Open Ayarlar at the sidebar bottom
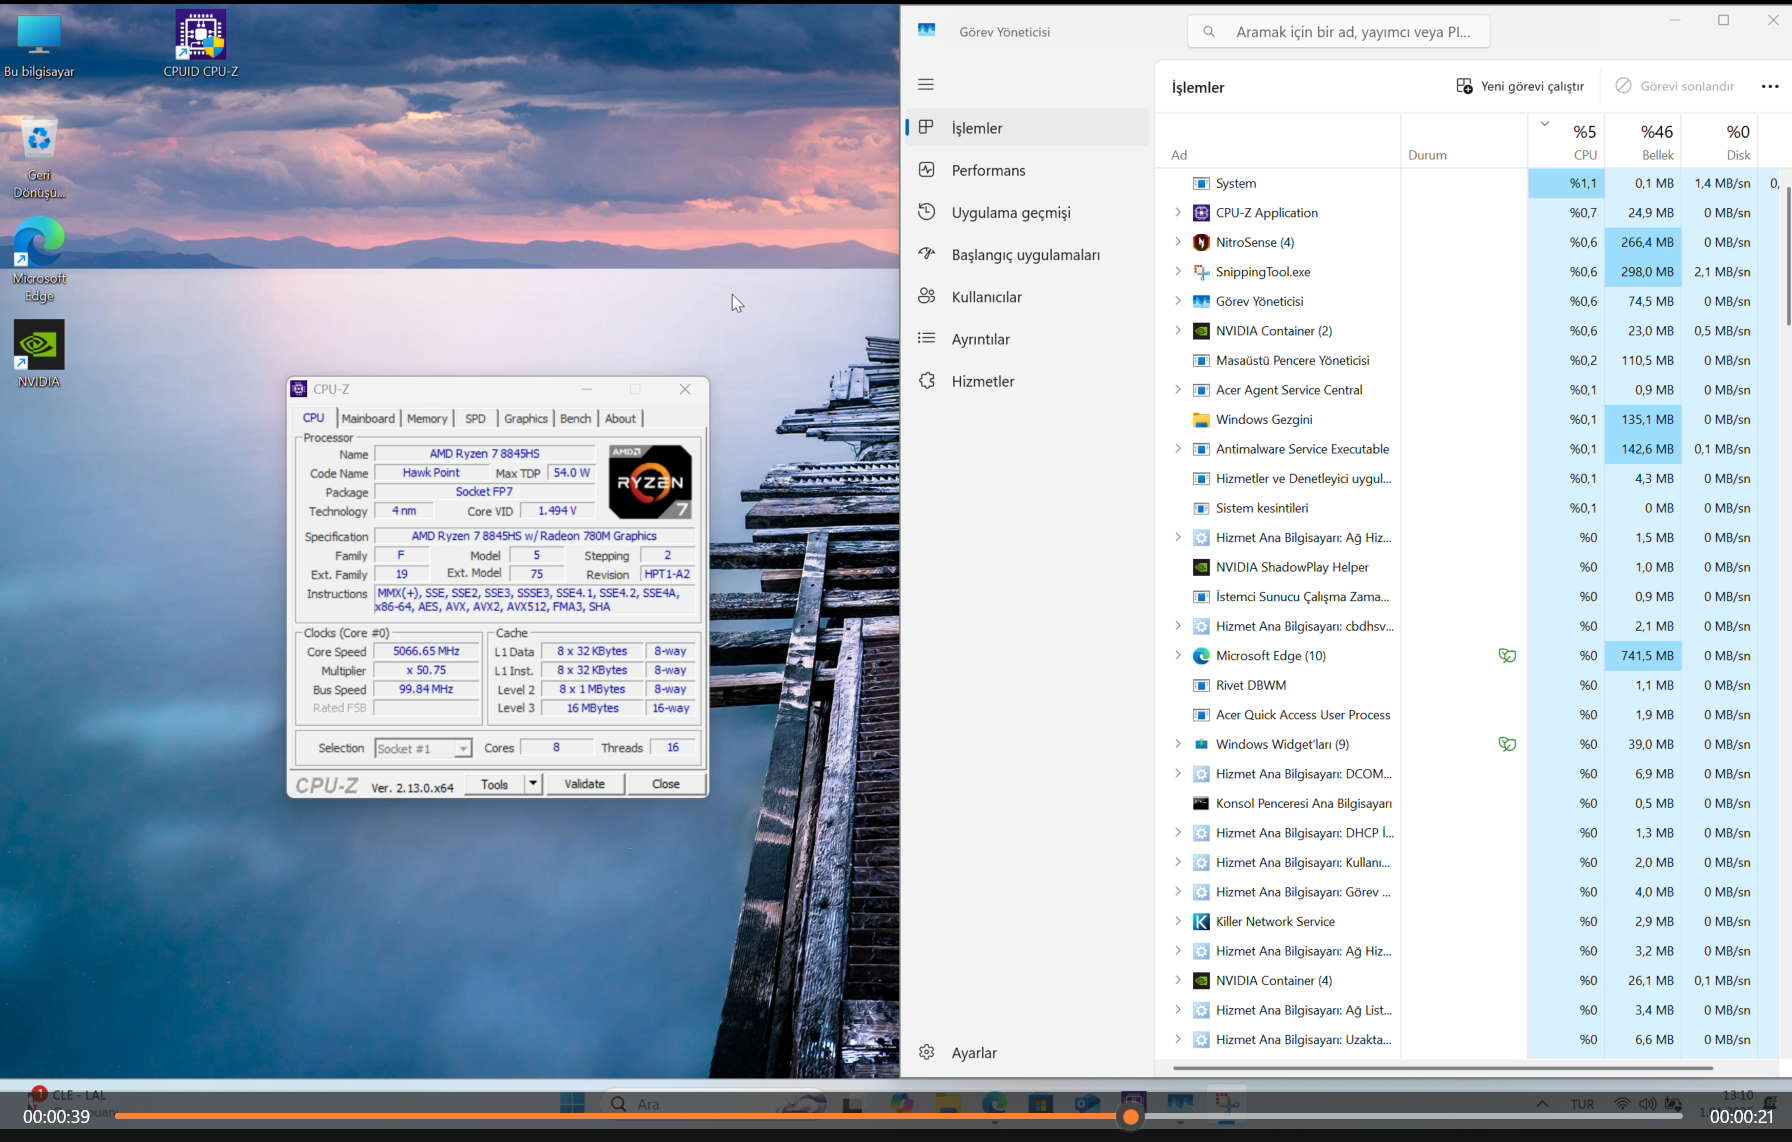1792x1142 pixels. click(x=1028, y=1053)
